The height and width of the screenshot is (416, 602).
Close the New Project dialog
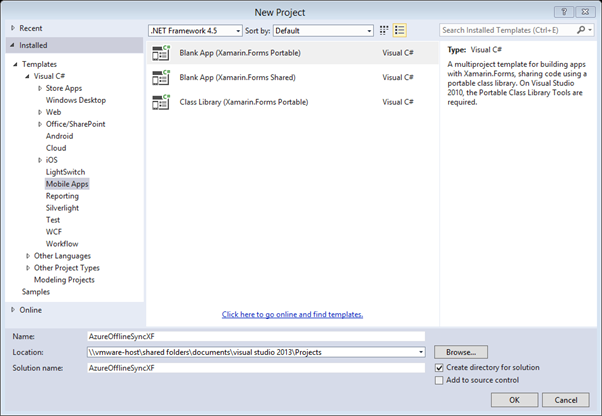pos(585,12)
